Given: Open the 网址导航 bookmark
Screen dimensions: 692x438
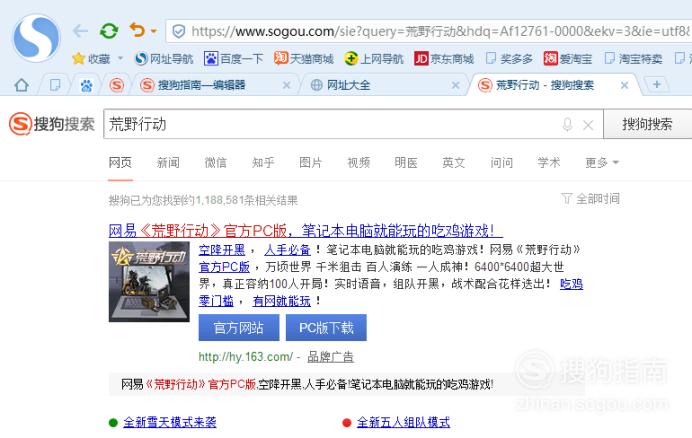Looking at the screenshot, I should 164,58.
